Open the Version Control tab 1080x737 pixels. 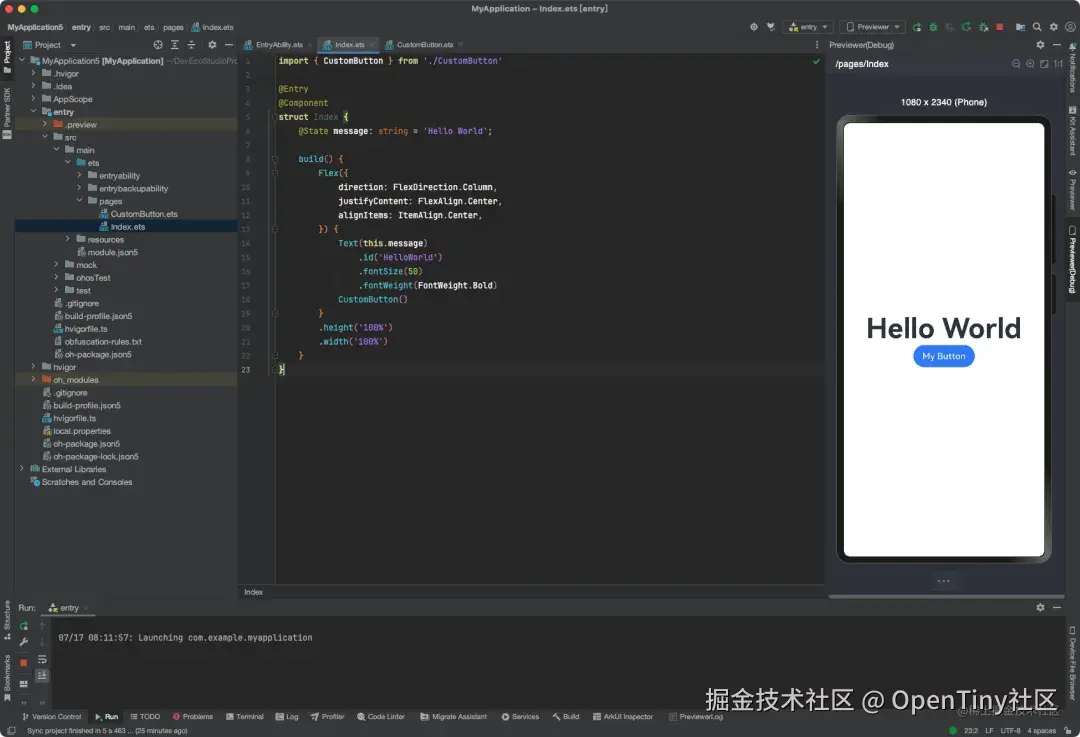pos(52,716)
